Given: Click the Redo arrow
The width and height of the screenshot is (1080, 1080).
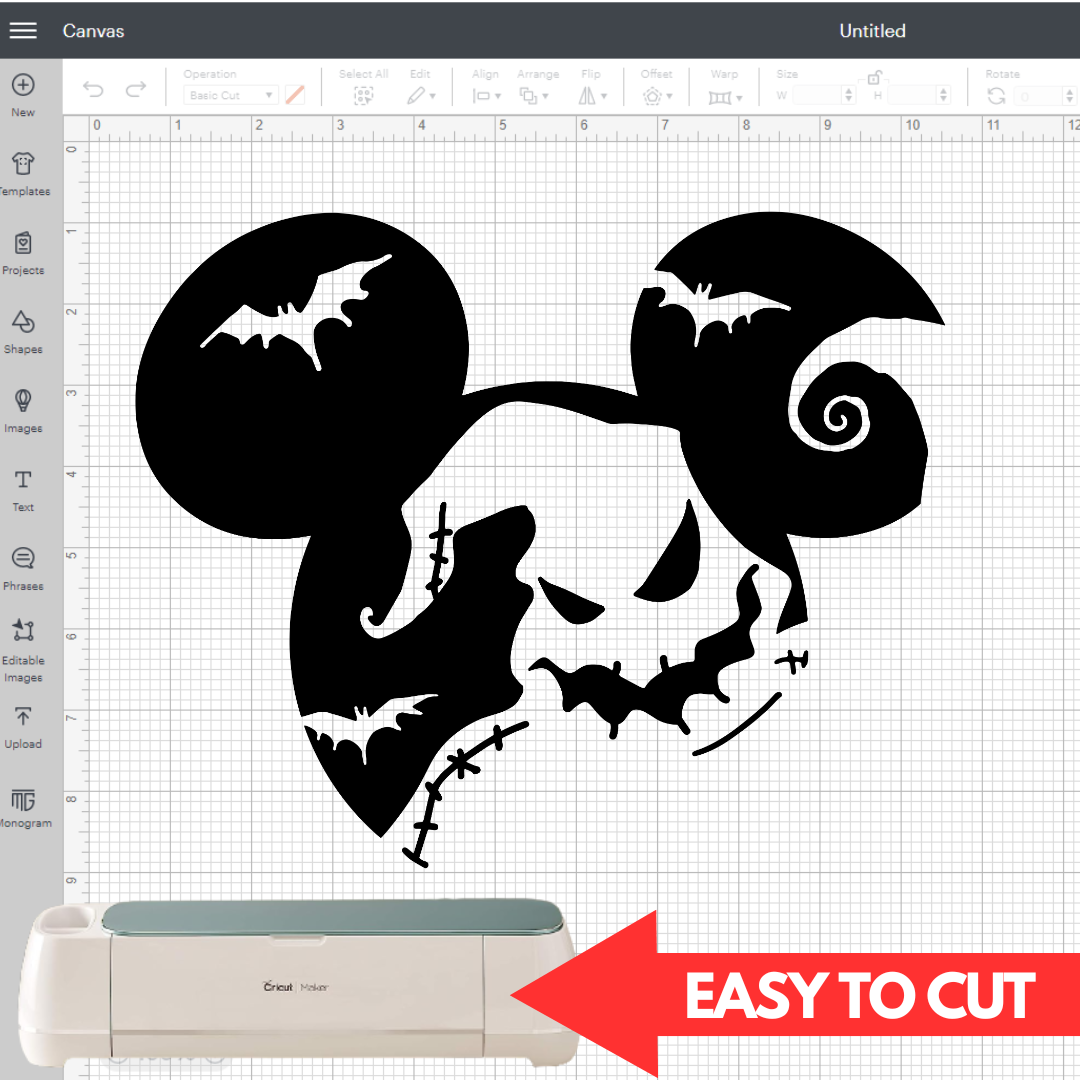Looking at the screenshot, I should 136,90.
